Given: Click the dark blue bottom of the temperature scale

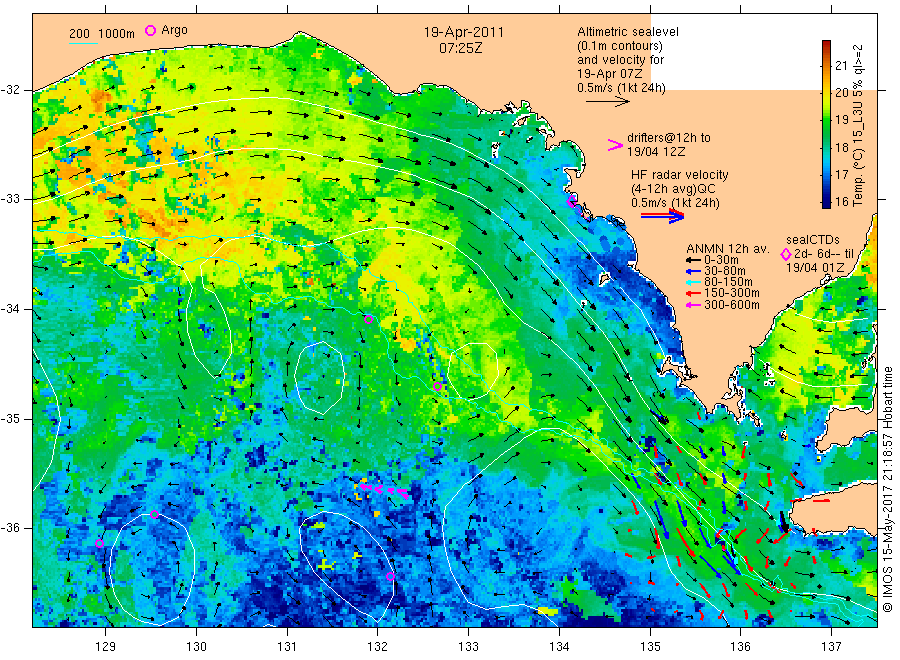Looking at the screenshot, I should (x=826, y=202).
